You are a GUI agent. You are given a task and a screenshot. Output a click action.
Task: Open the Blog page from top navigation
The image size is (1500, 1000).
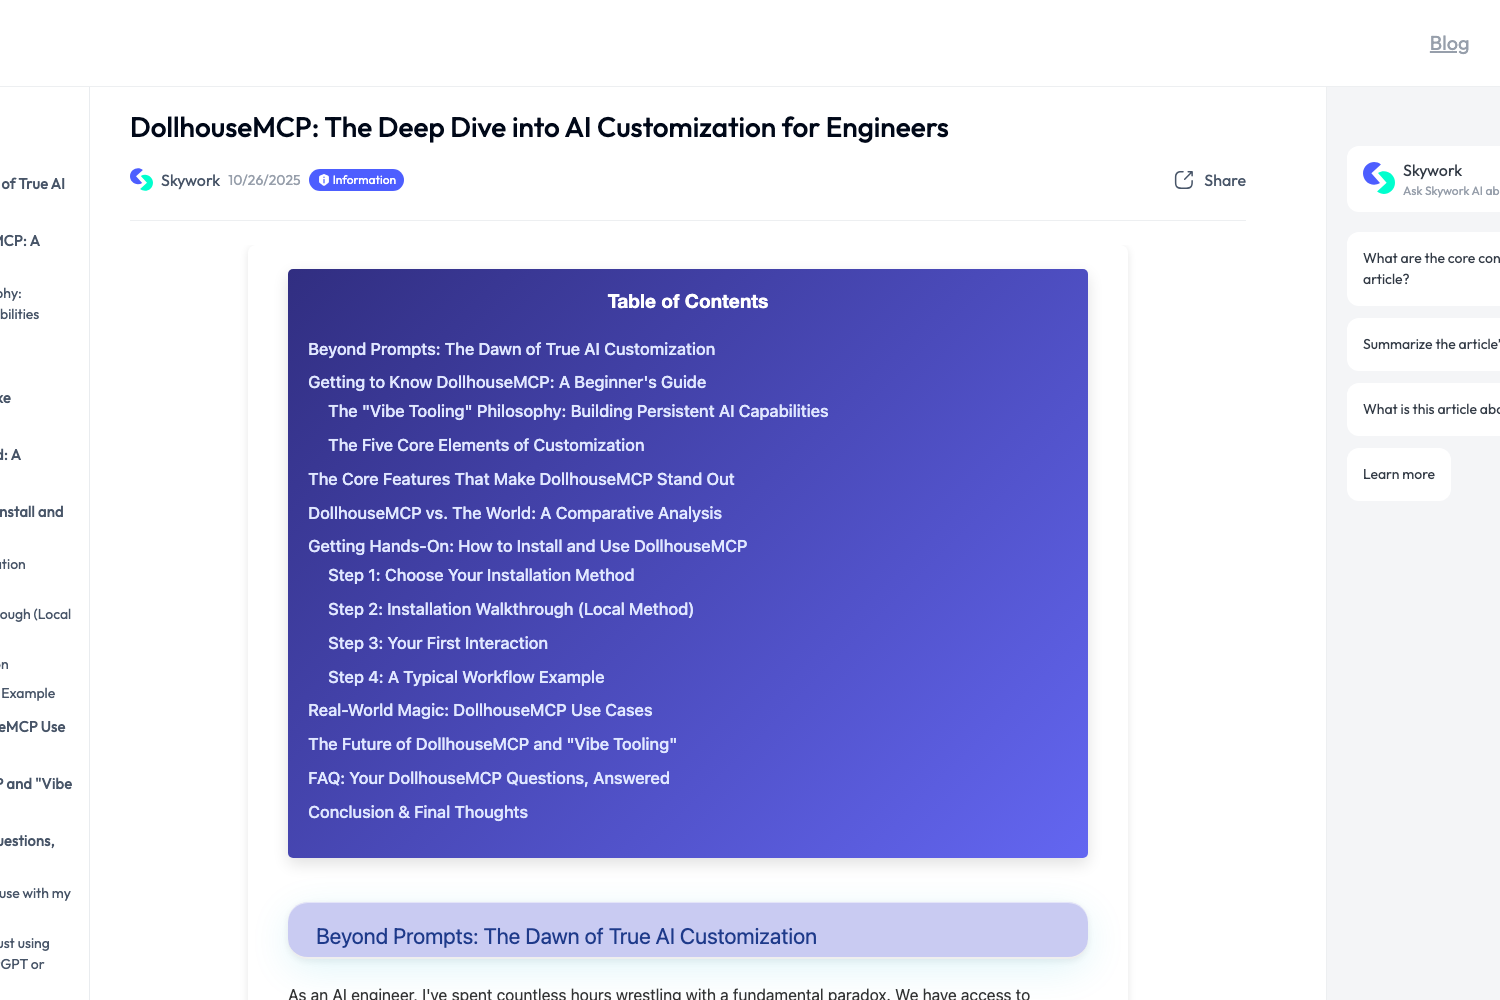(1448, 43)
